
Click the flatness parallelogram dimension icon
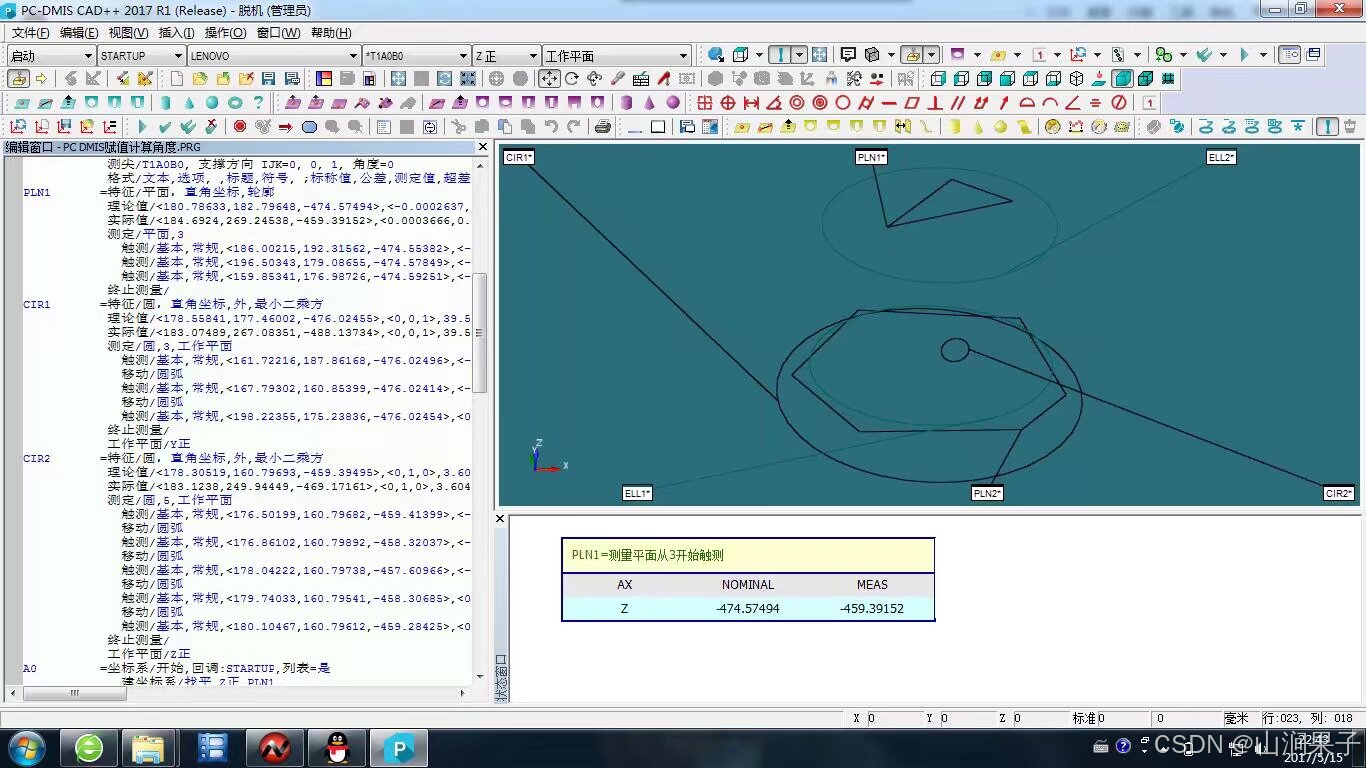912,102
